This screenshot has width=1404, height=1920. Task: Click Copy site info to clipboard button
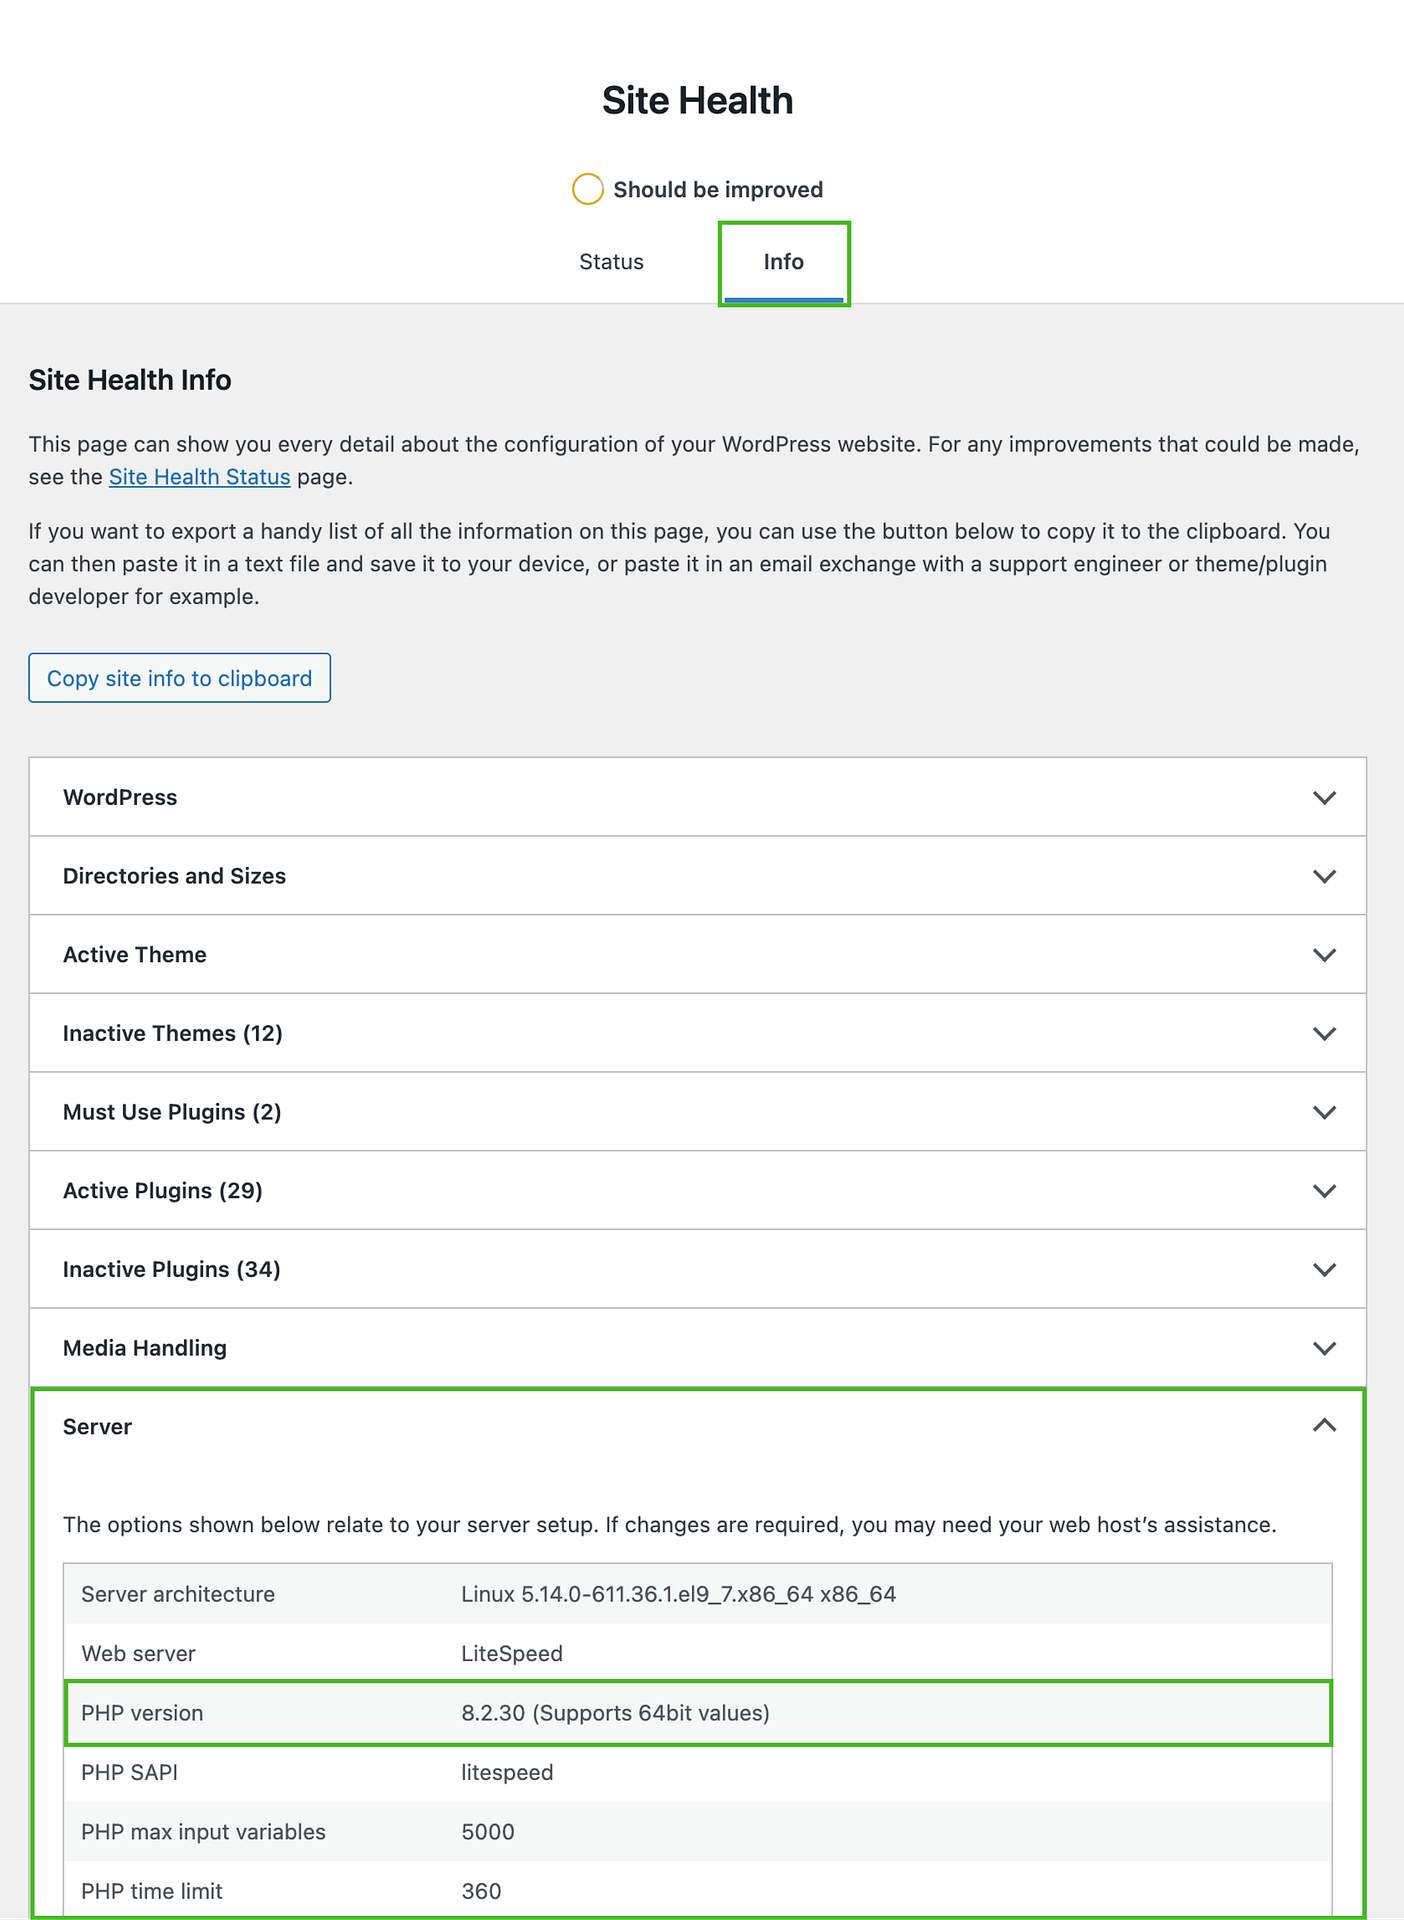point(179,678)
